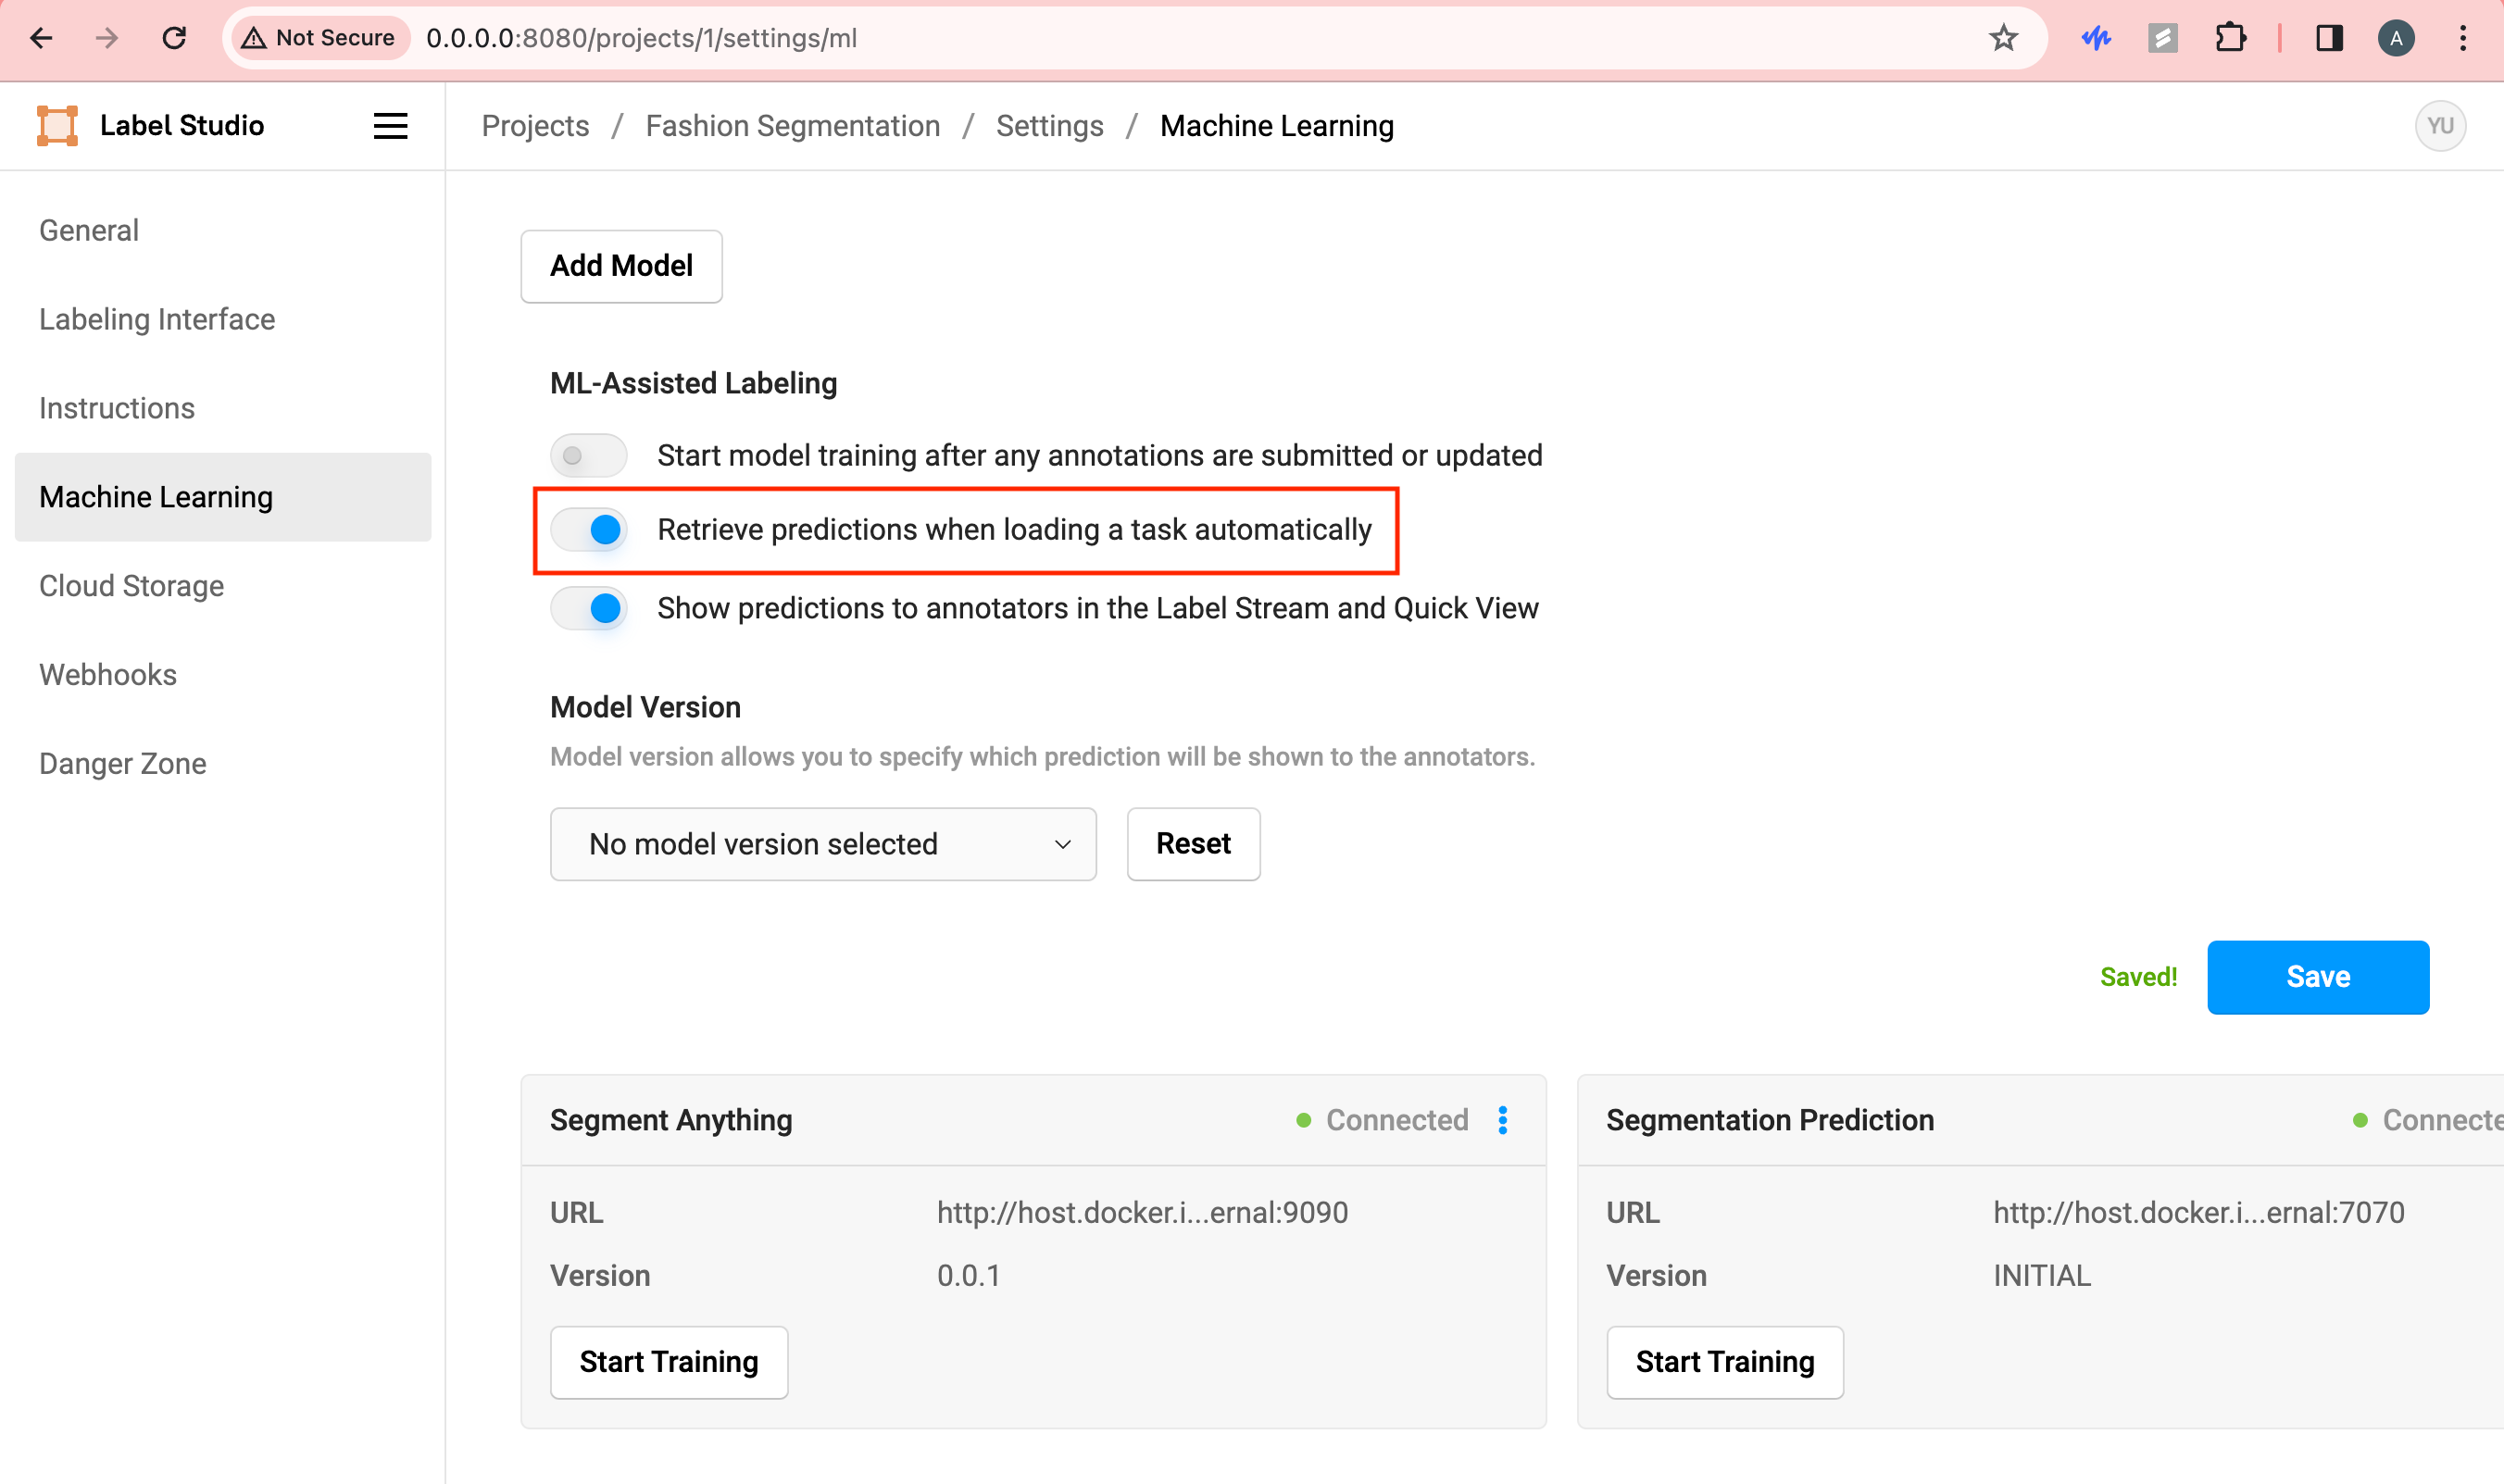
Task: Open the YU user avatar menu
Action: [2439, 126]
